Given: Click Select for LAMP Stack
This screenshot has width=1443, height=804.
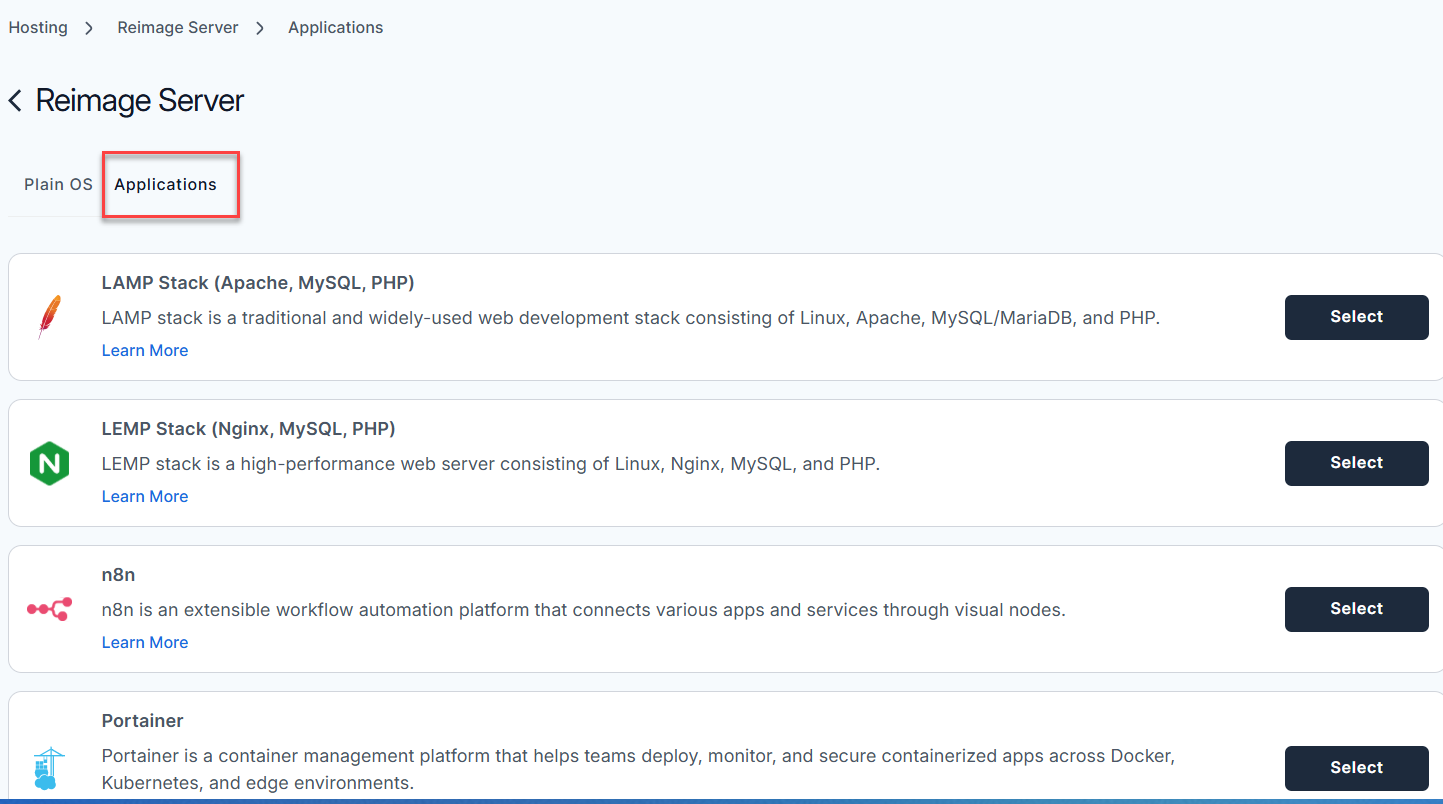Looking at the screenshot, I should coord(1356,317).
